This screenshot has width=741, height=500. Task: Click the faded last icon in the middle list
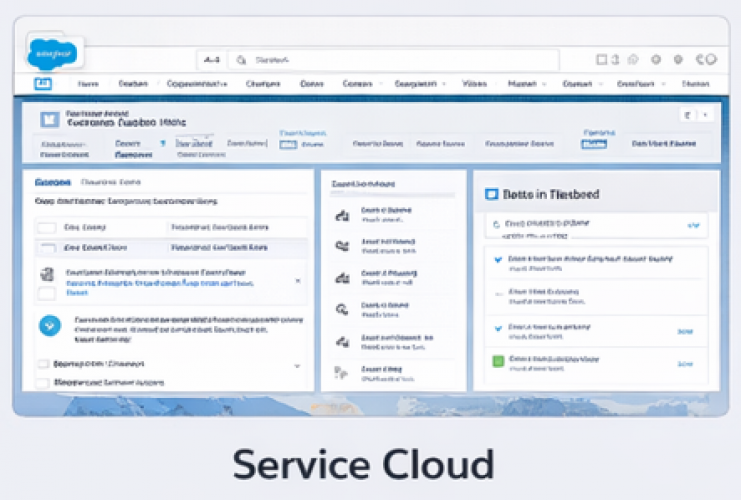(x=341, y=372)
